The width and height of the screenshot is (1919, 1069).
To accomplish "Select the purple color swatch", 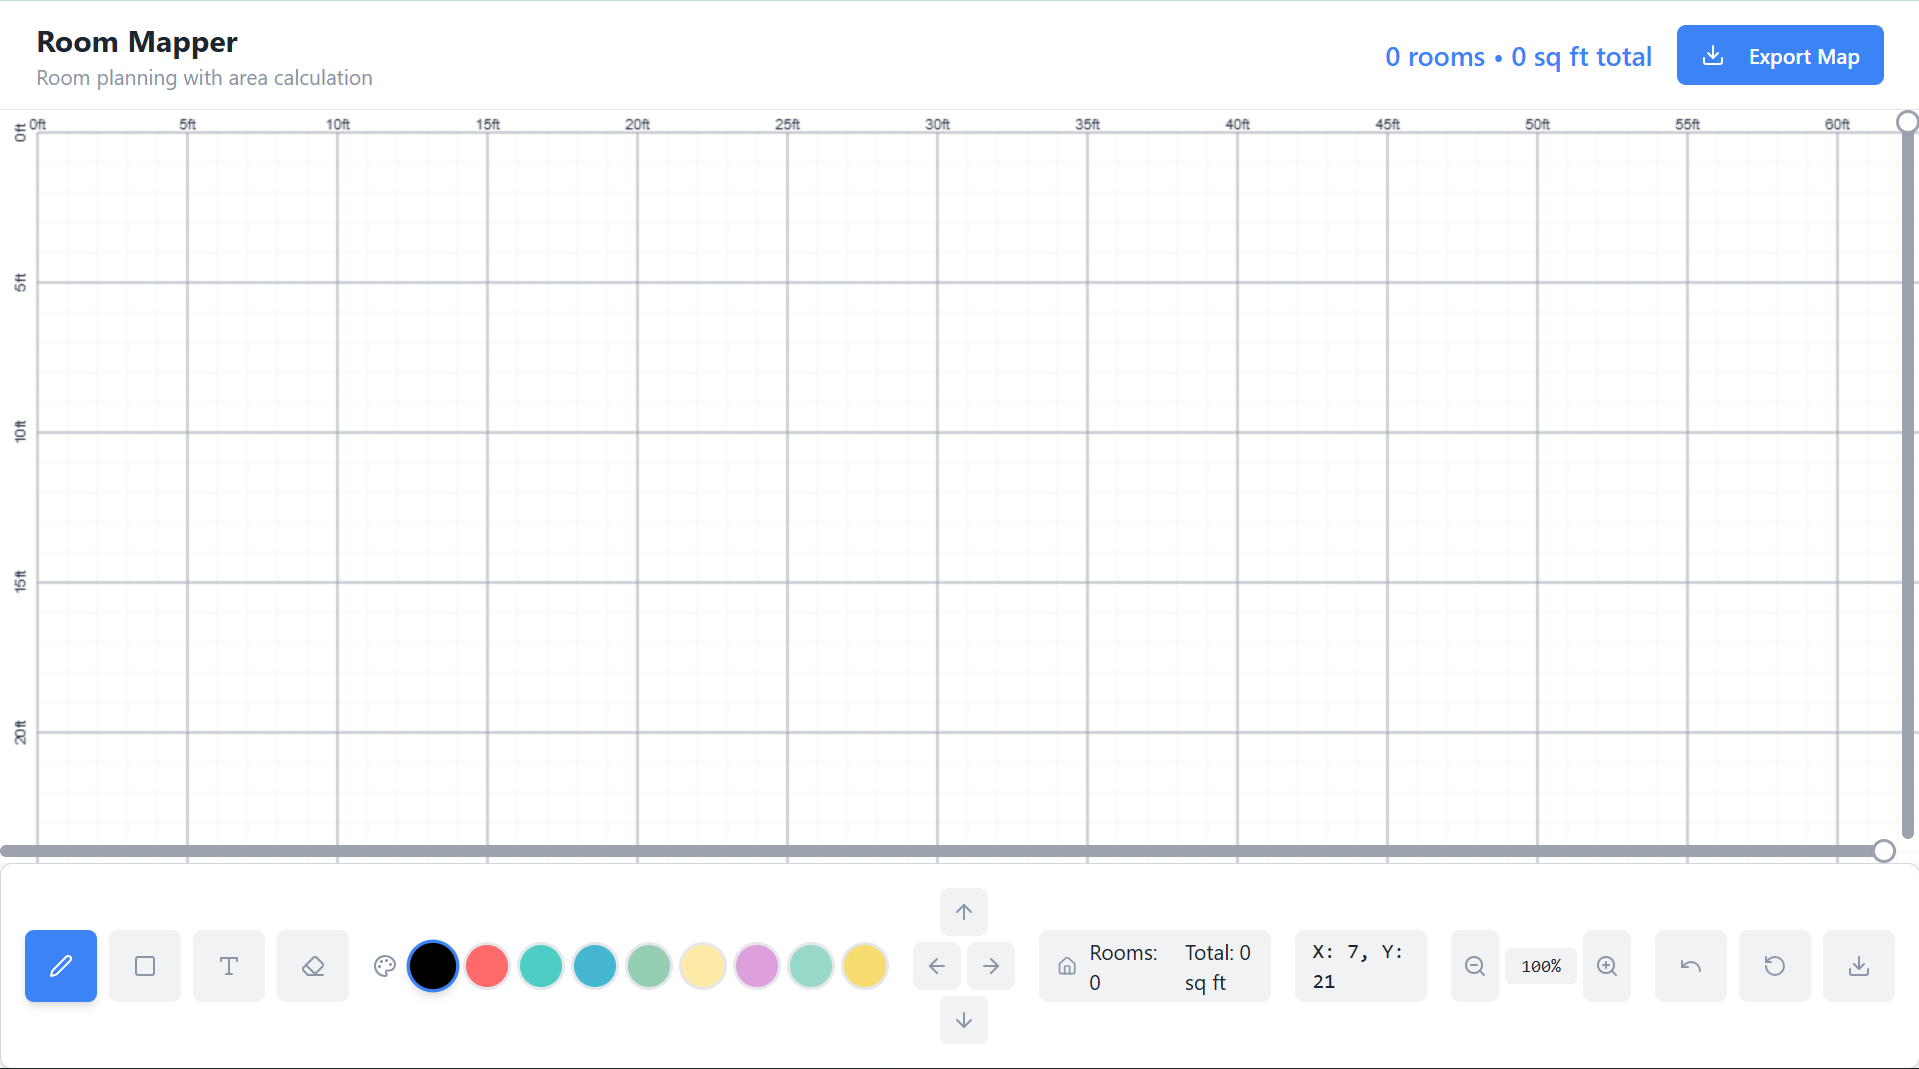I will pyautogui.click(x=757, y=965).
